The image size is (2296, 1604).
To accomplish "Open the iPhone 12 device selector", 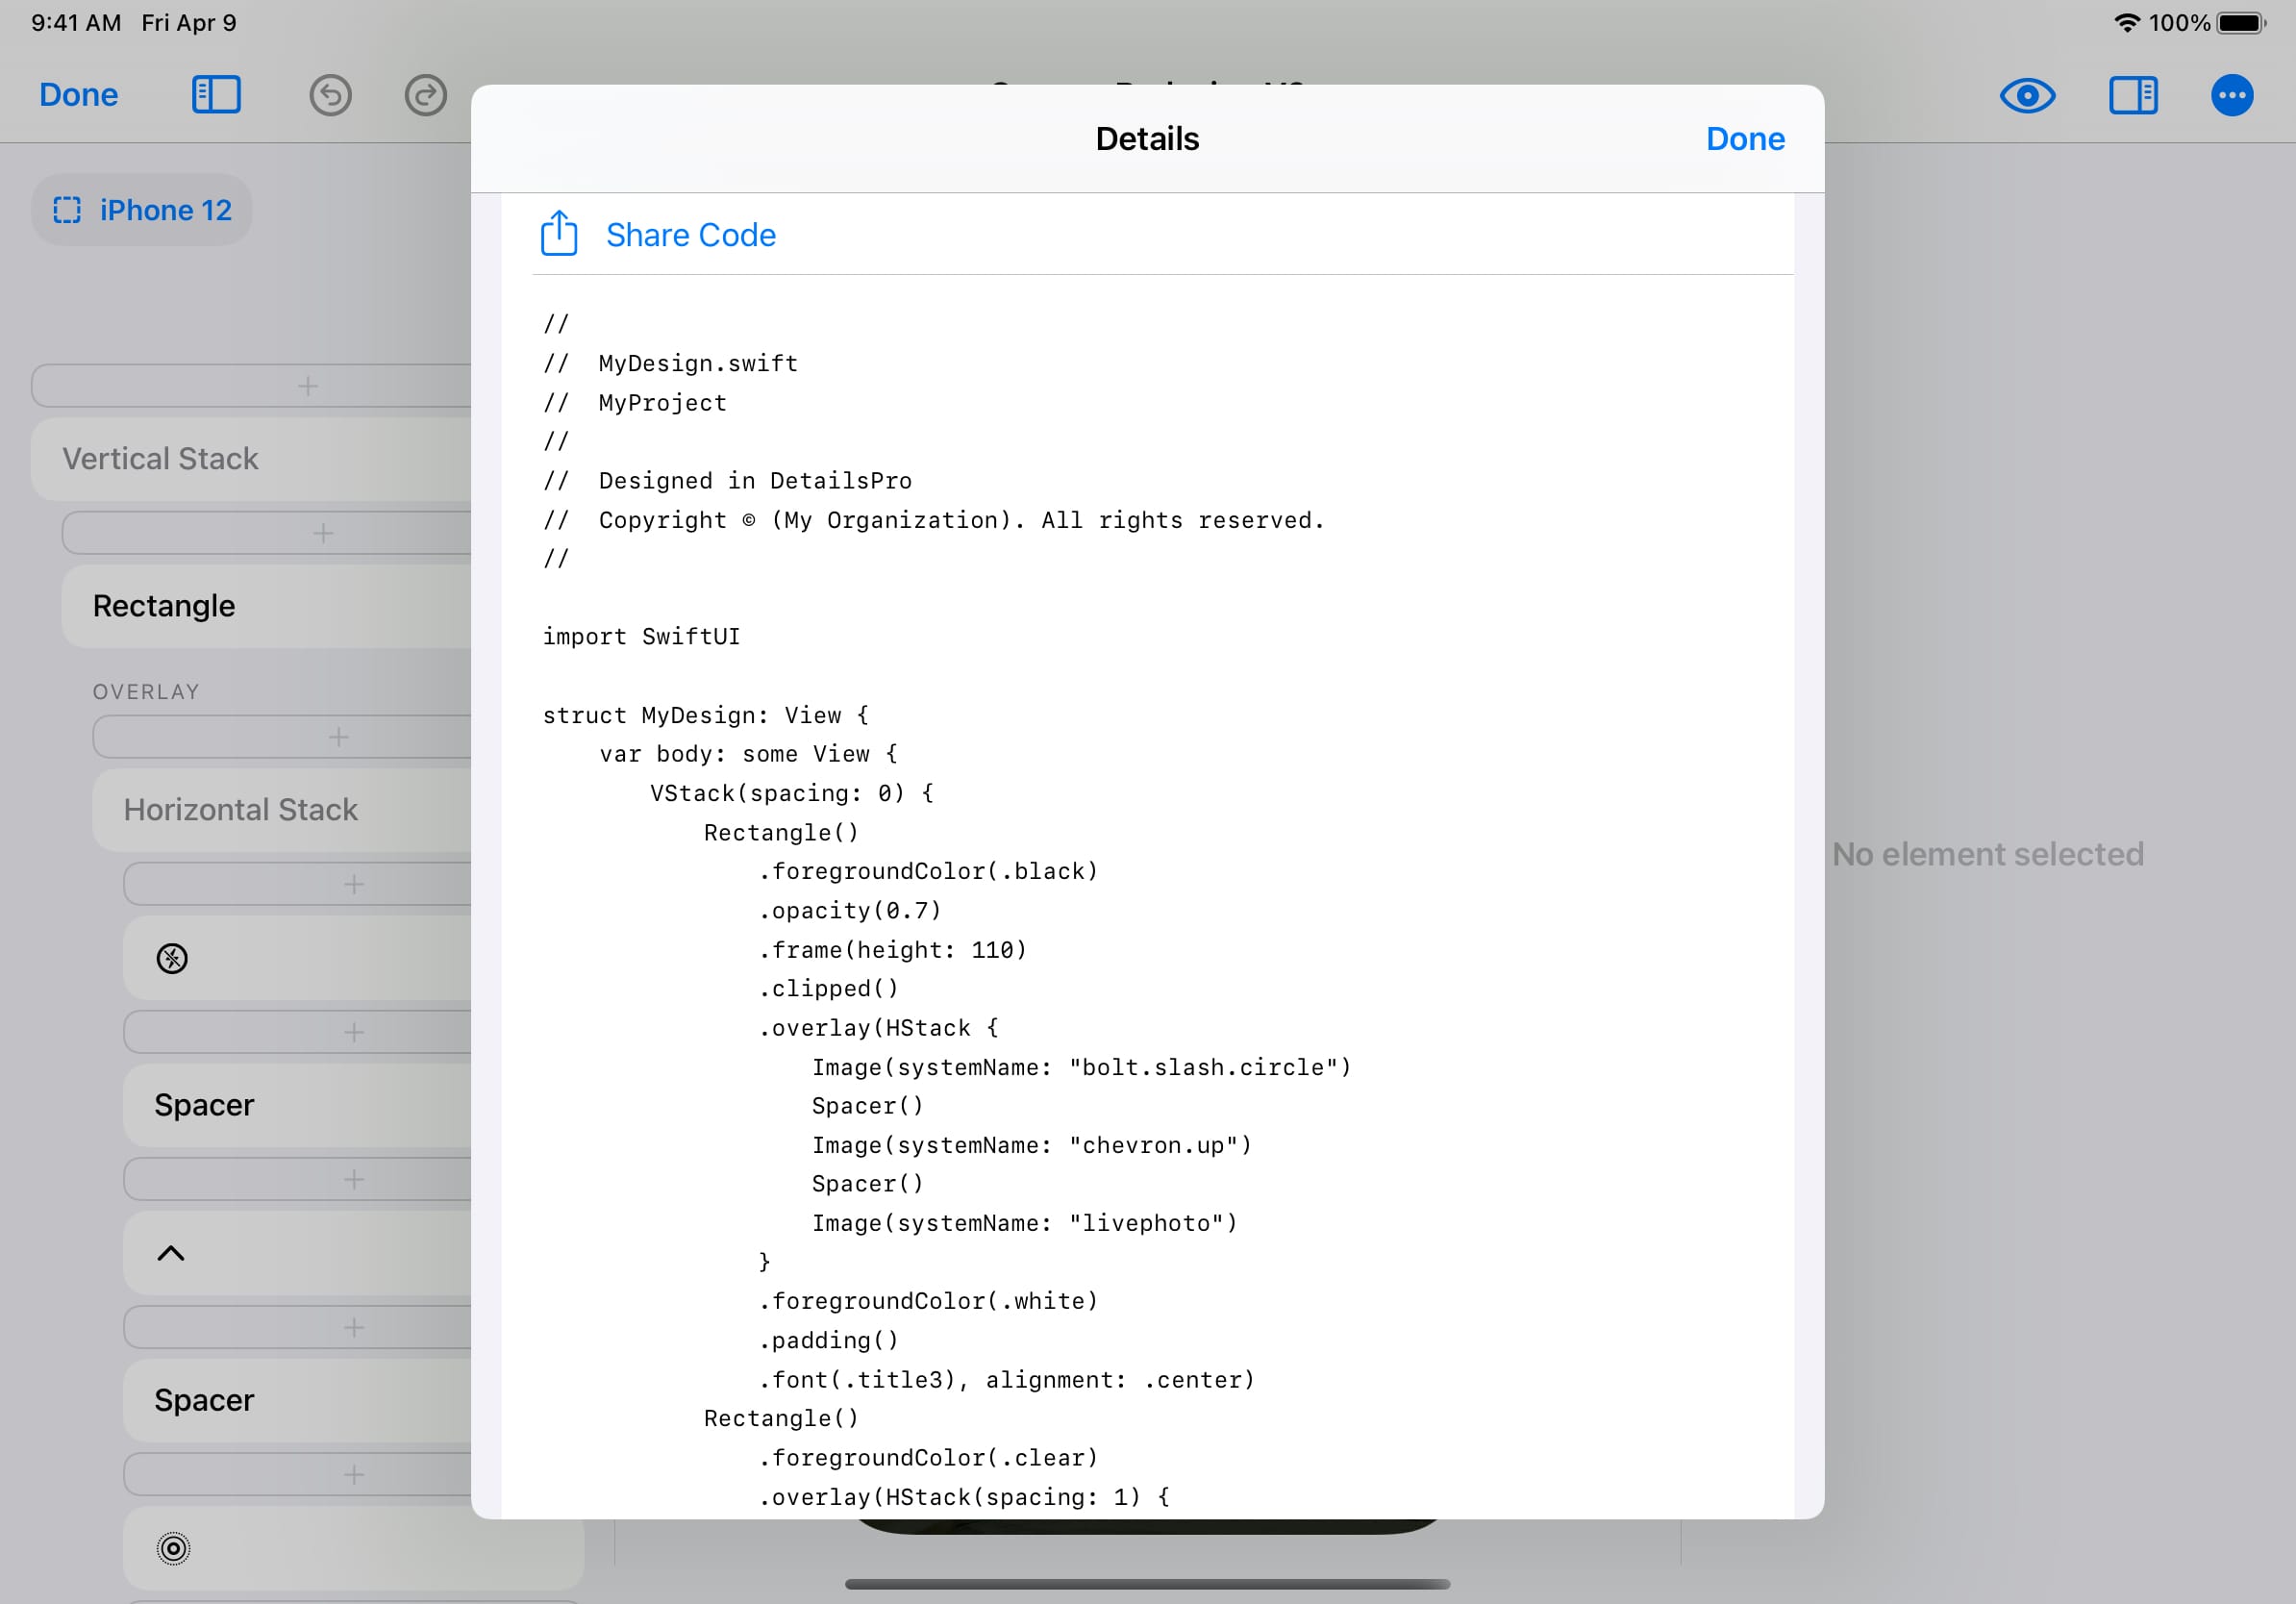I will 142,210.
